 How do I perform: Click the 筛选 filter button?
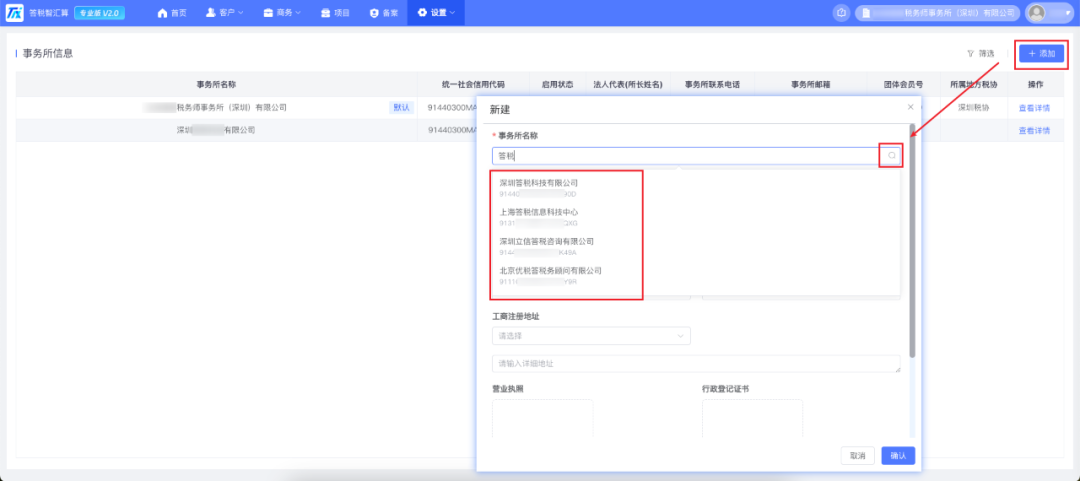pyautogui.click(x=981, y=53)
